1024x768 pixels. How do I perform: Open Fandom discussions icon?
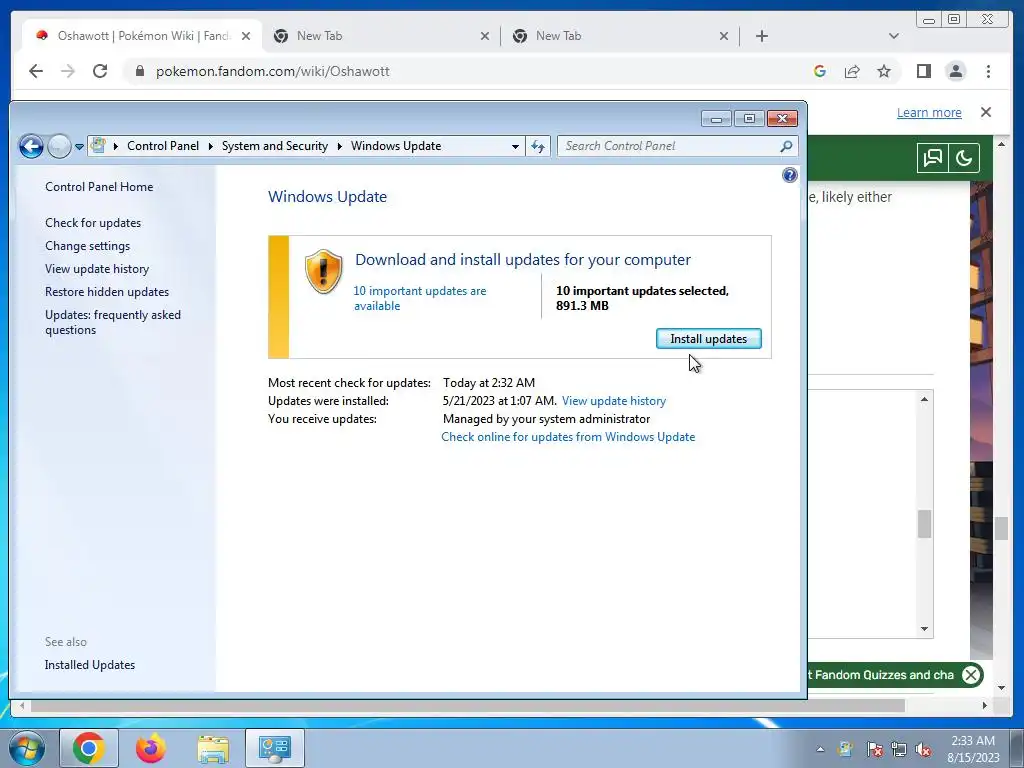(x=932, y=158)
